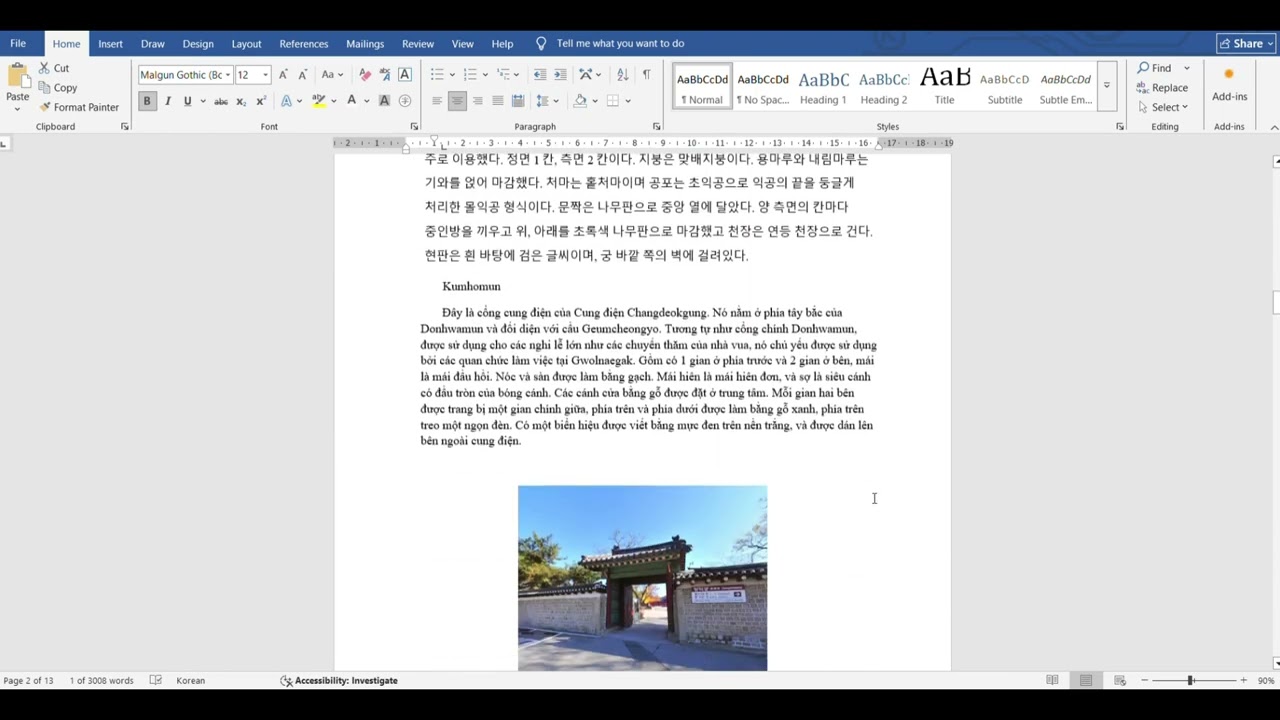Apply the Subtitle style
1280x720 pixels.
point(1005,85)
